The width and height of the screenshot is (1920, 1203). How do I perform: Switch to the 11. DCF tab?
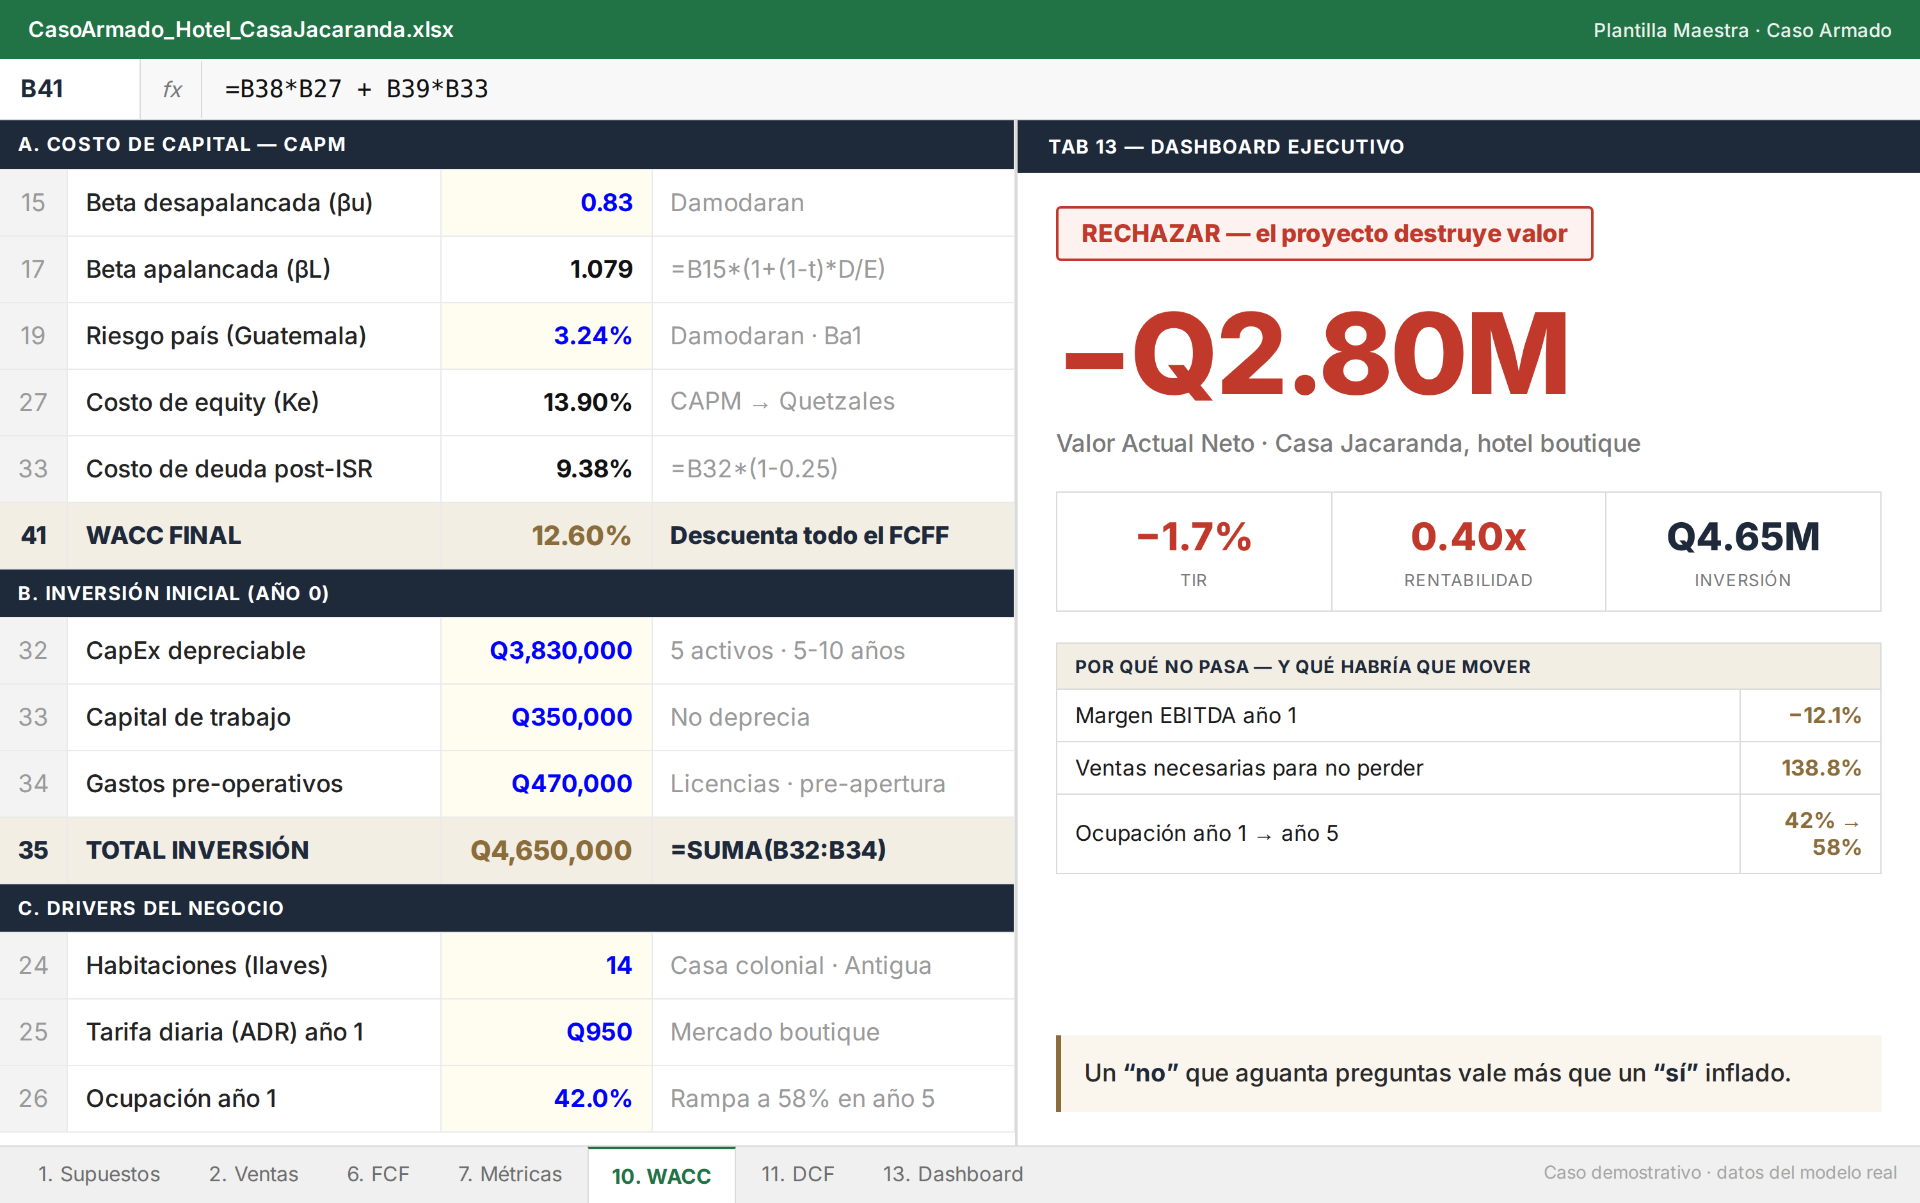click(797, 1174)
